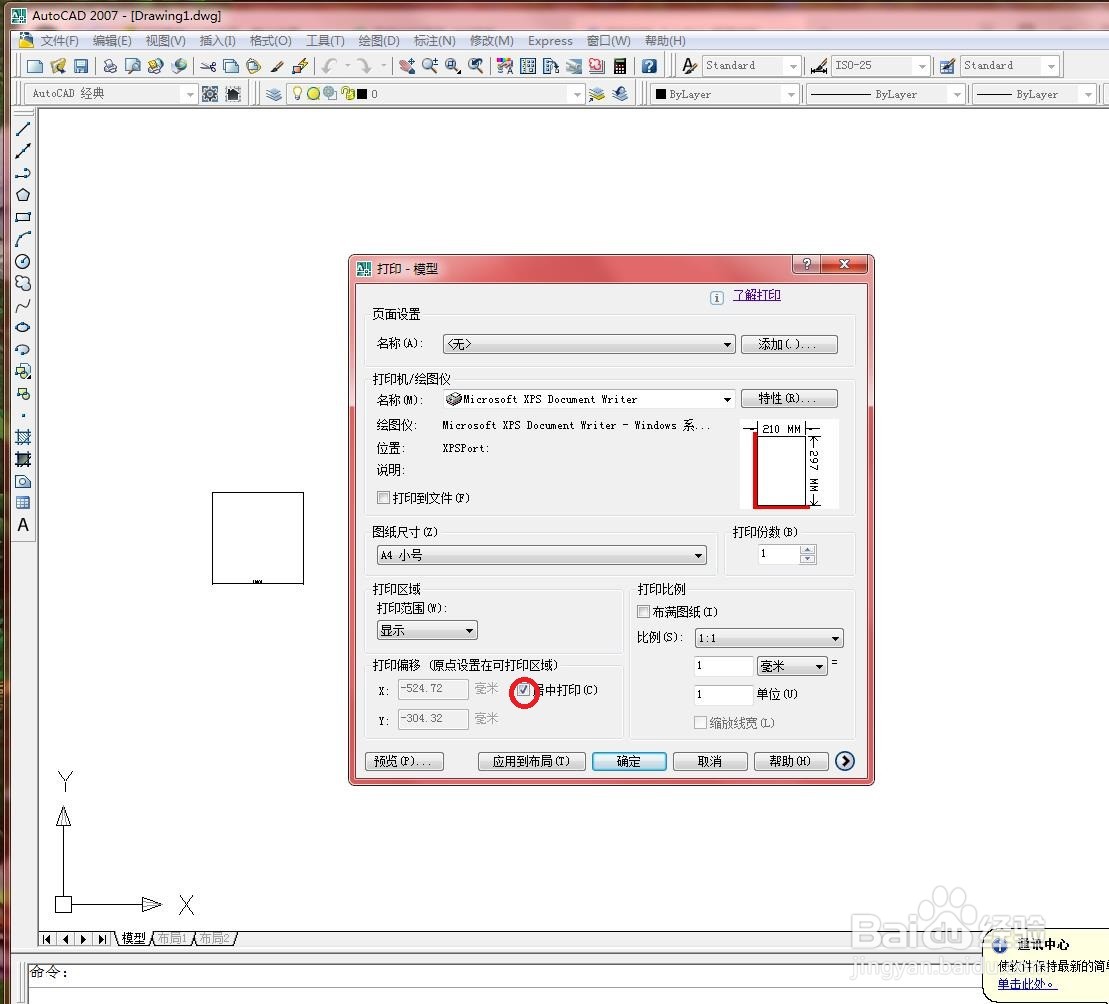Open Plot Preview icon
Viewport: 1109px width, 1004px height.
tap(132, 66)
